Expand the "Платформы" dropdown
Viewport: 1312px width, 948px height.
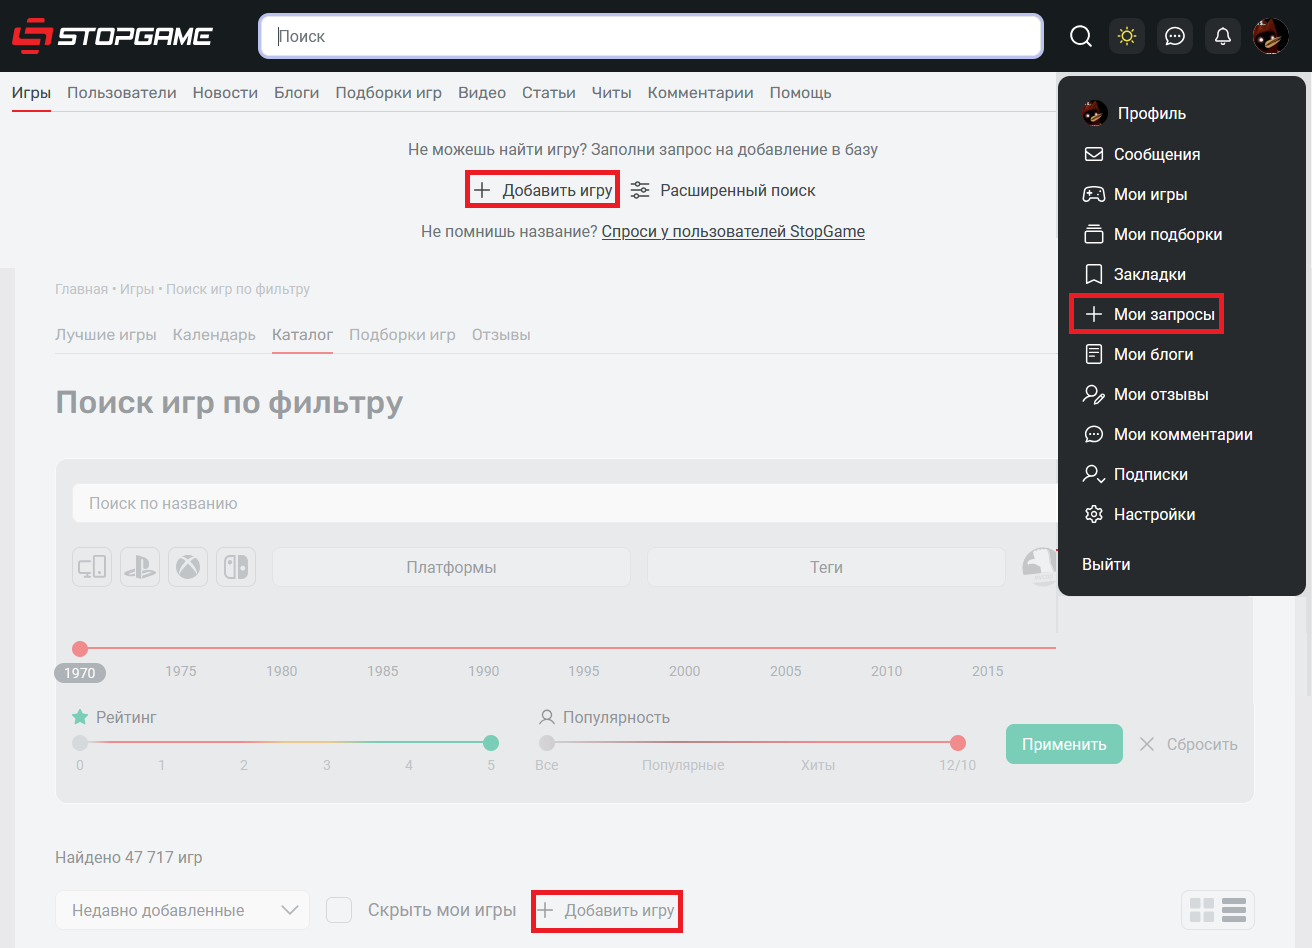451,567
